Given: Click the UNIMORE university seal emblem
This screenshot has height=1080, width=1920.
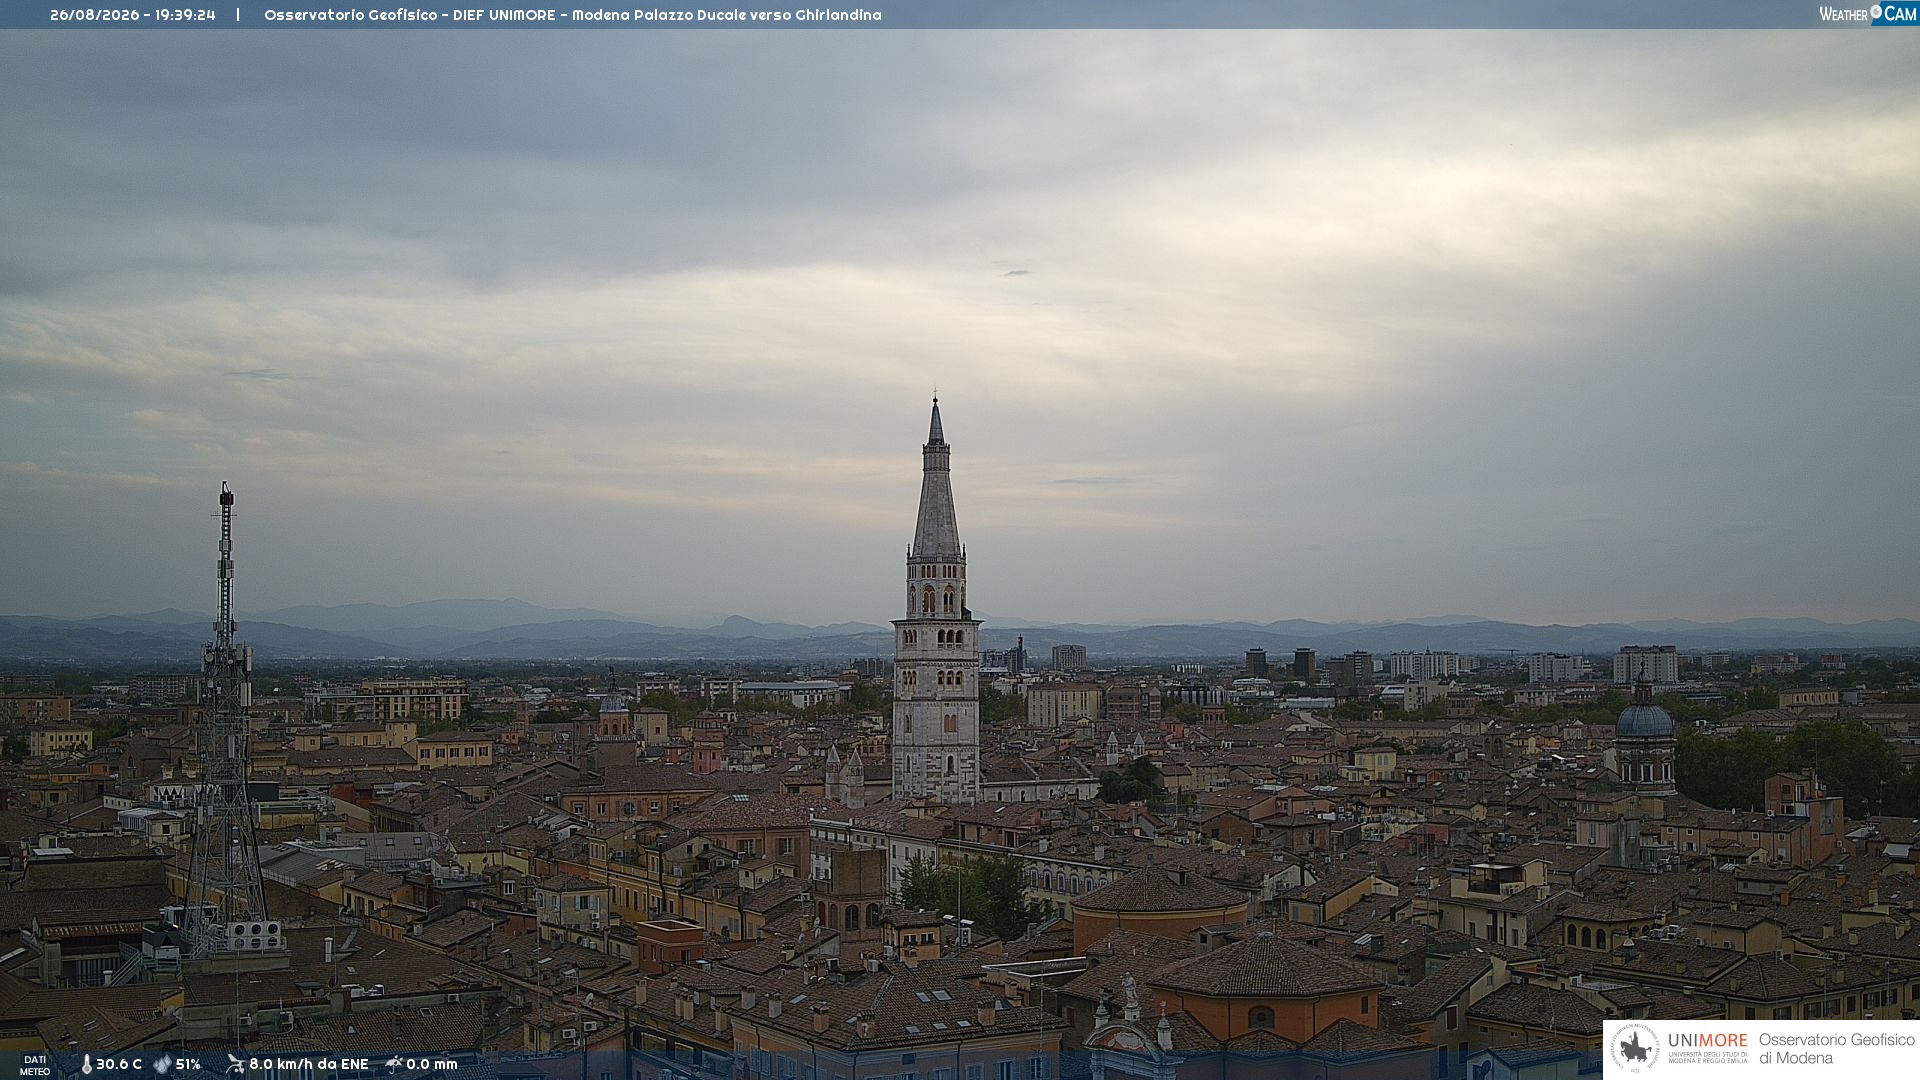Looking at the screenshot, I should [x=1635, y=1049].
